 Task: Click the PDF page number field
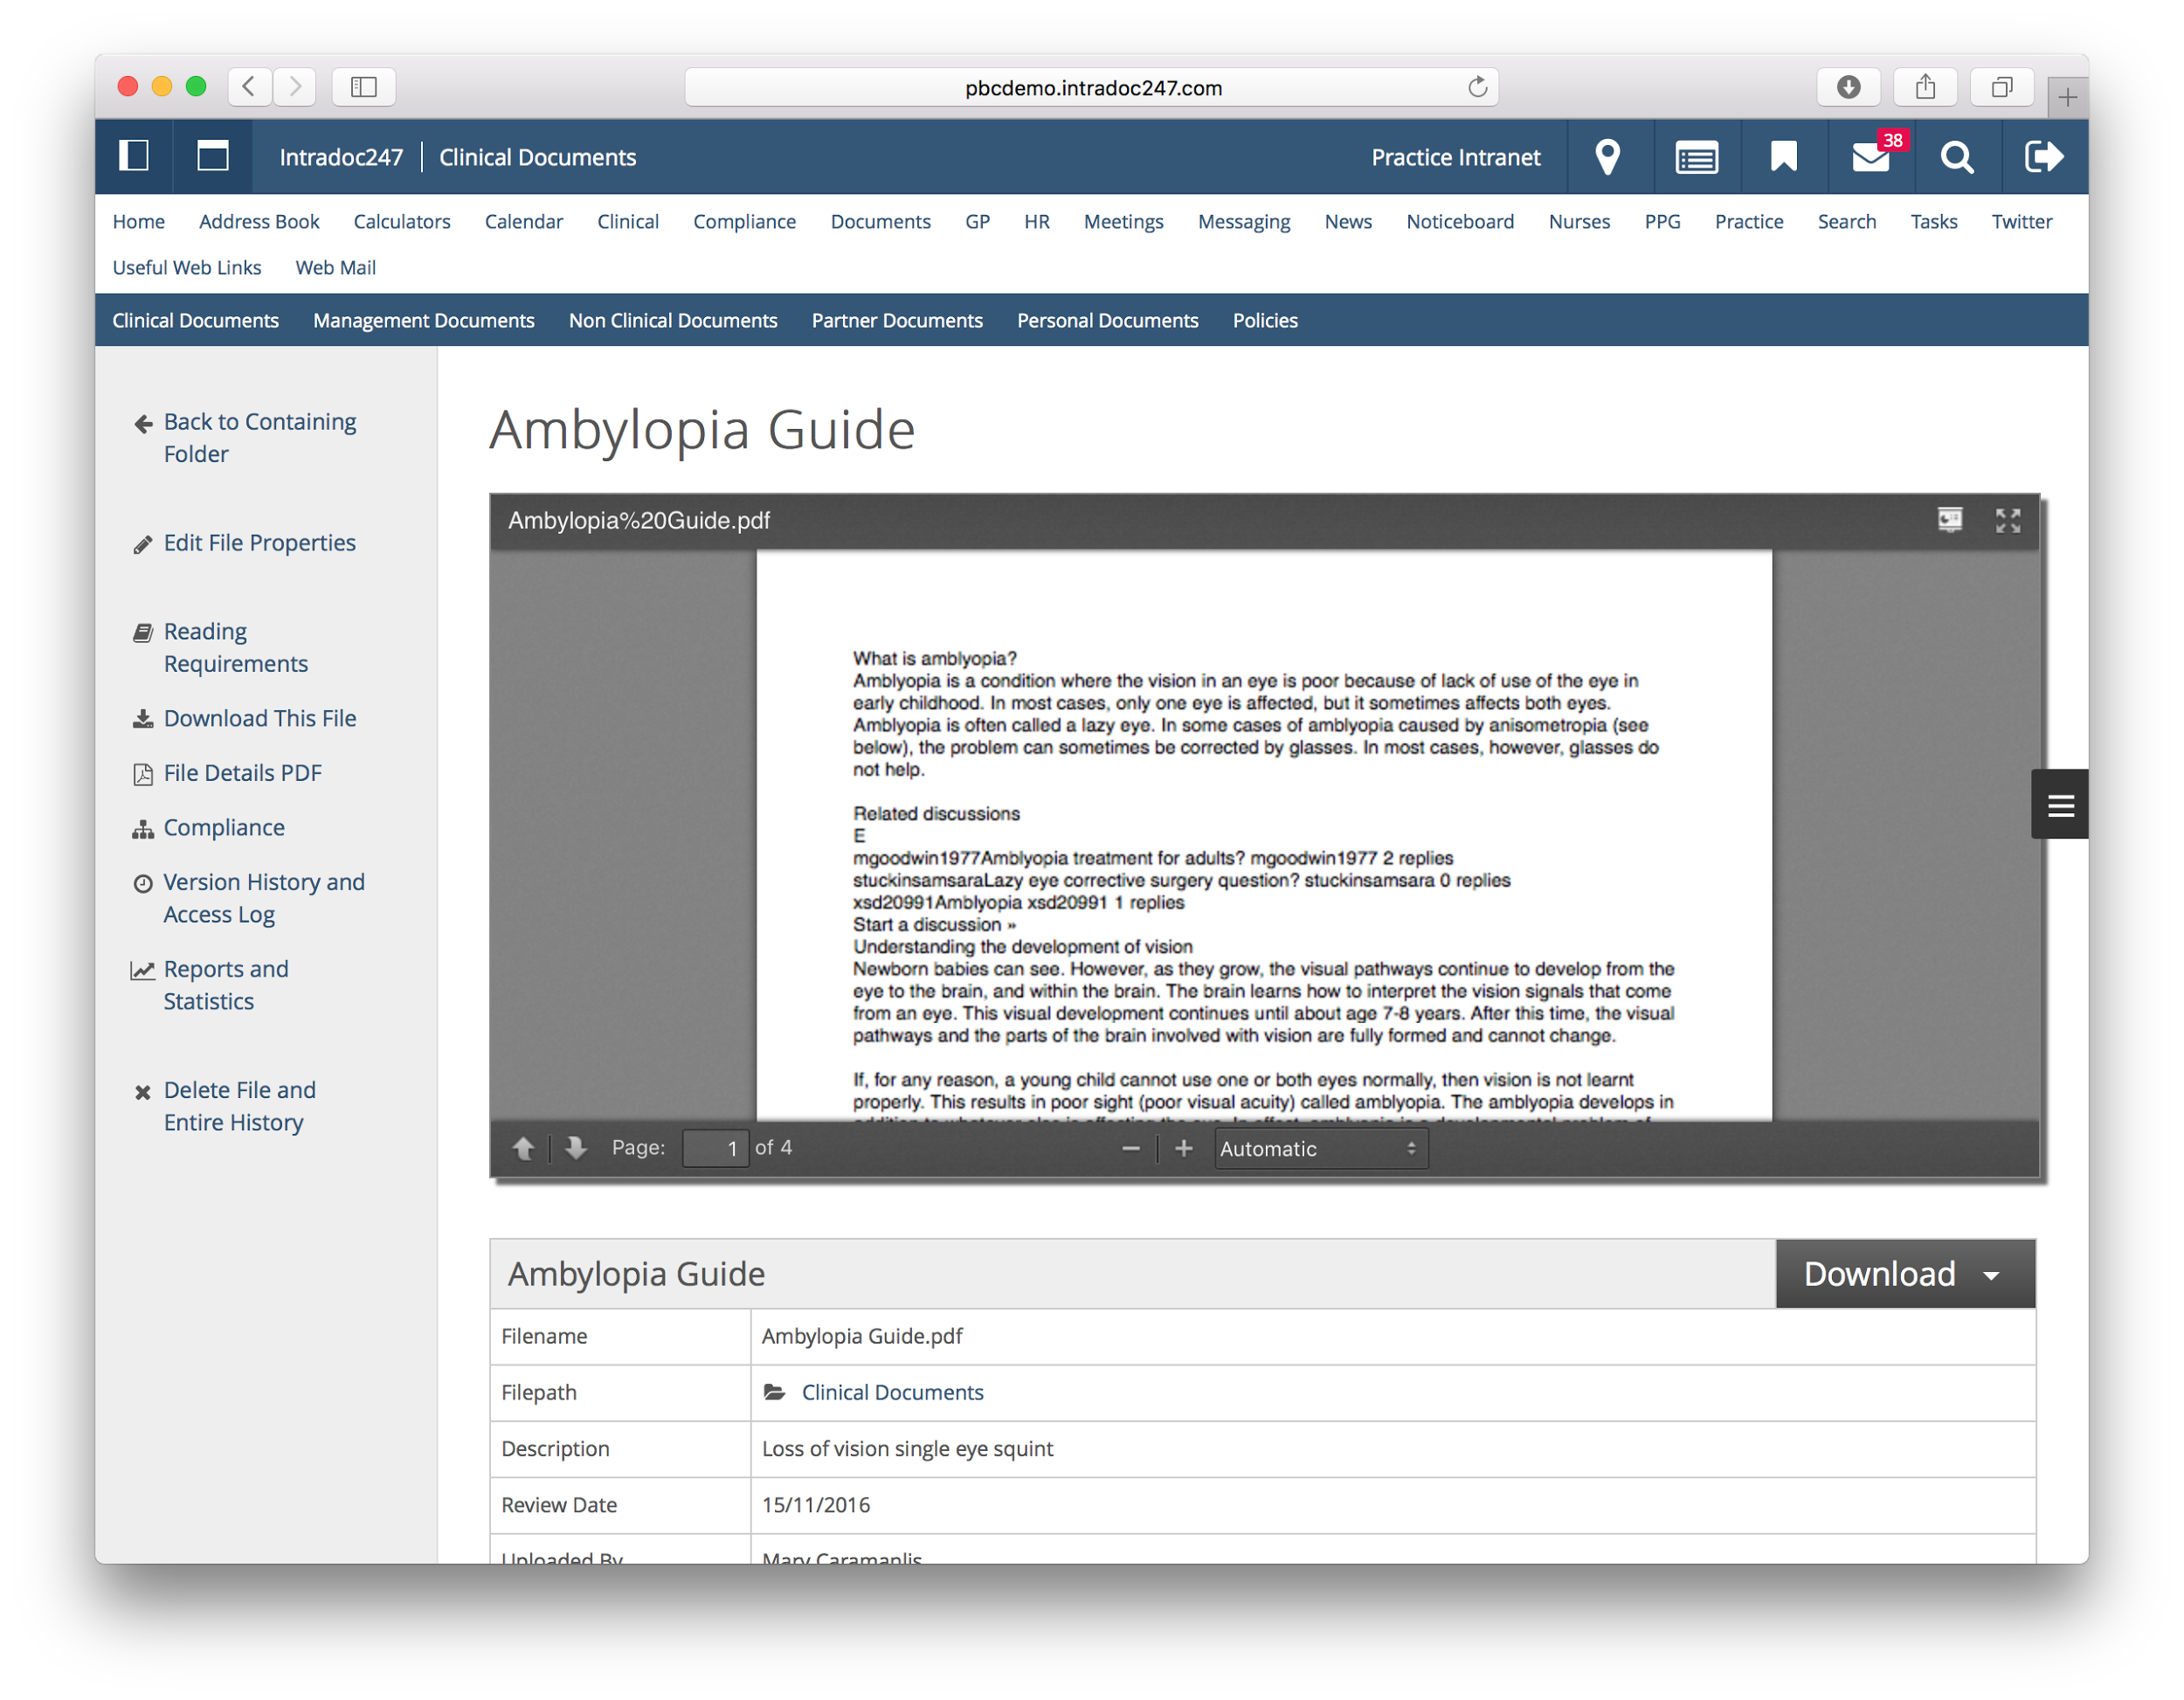(x=716, y=1148)
